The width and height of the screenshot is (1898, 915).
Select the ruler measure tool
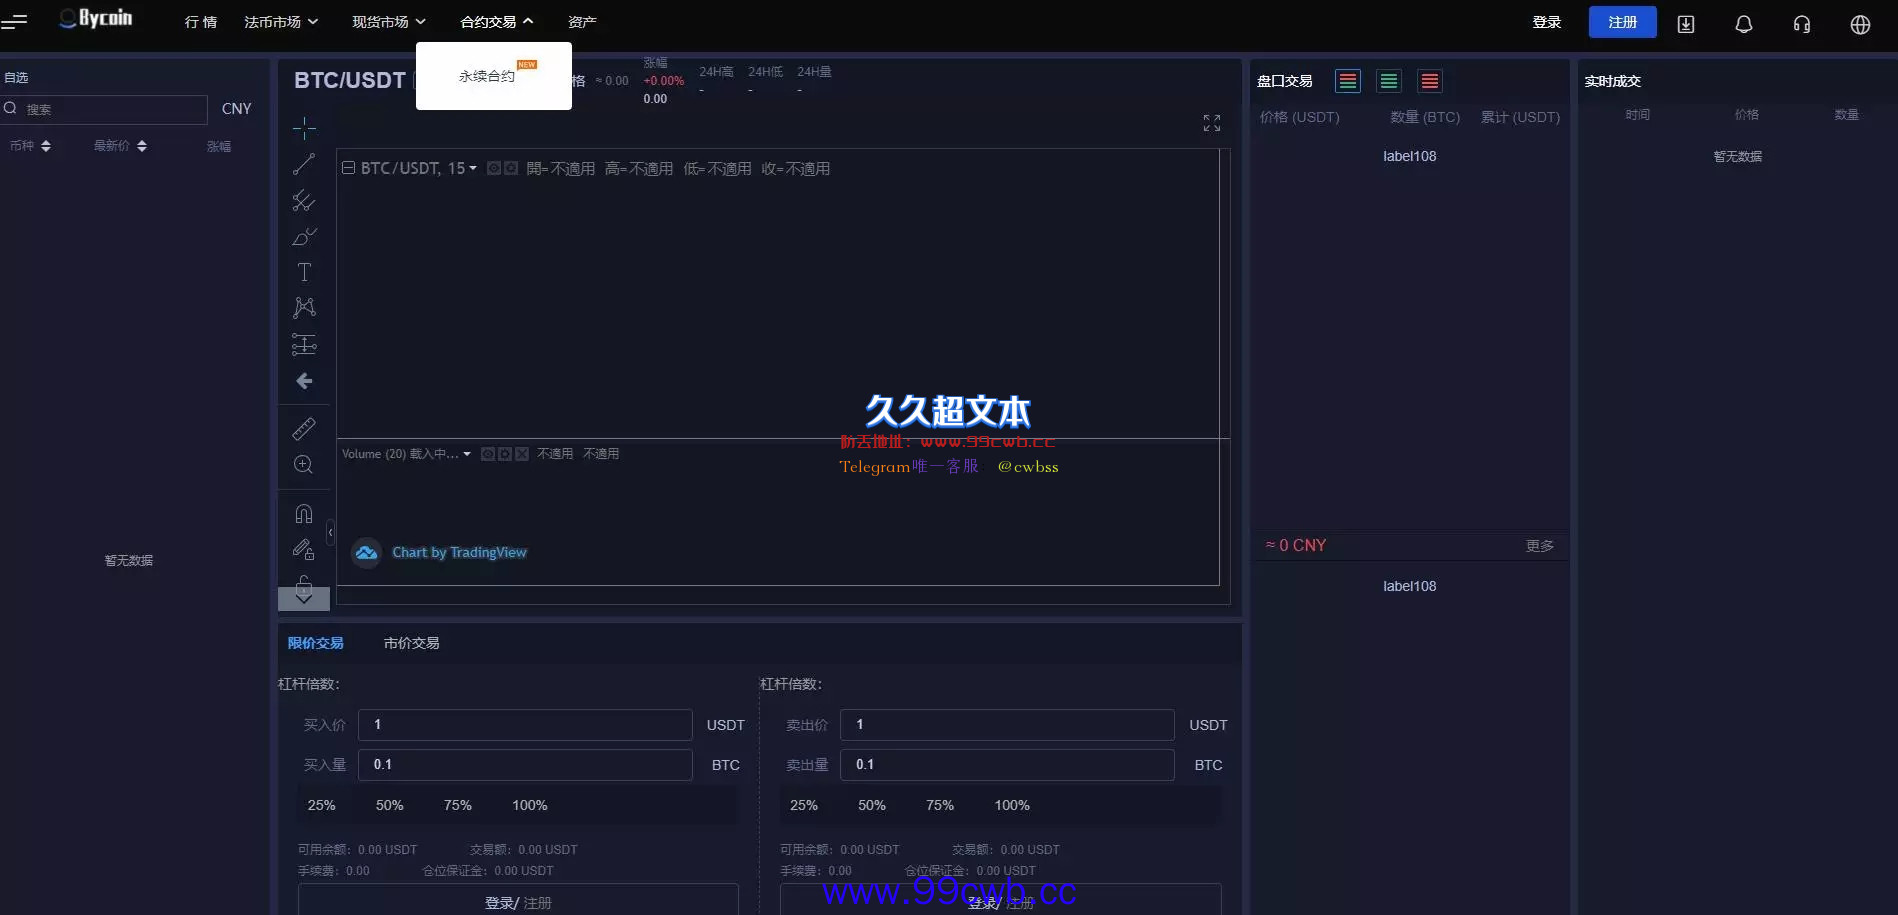tap(304, 429)
